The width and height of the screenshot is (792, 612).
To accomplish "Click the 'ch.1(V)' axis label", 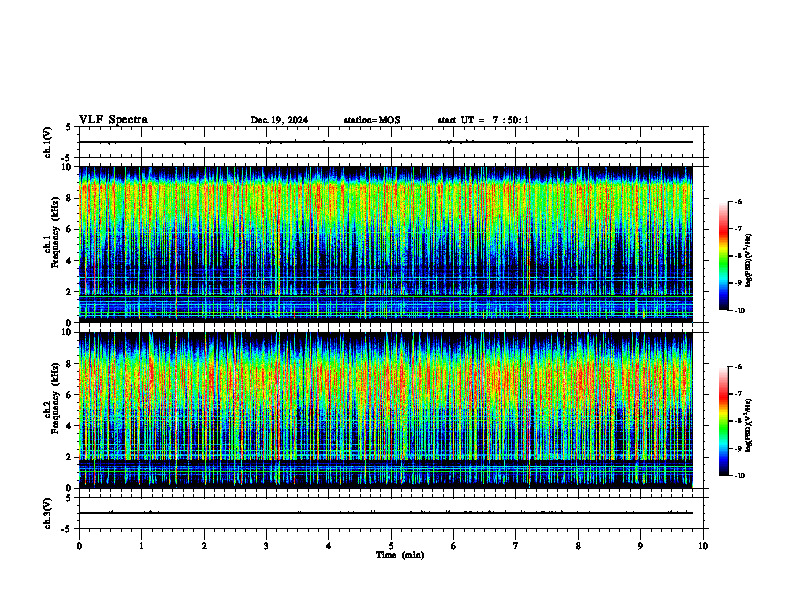I will click(48, 142).
